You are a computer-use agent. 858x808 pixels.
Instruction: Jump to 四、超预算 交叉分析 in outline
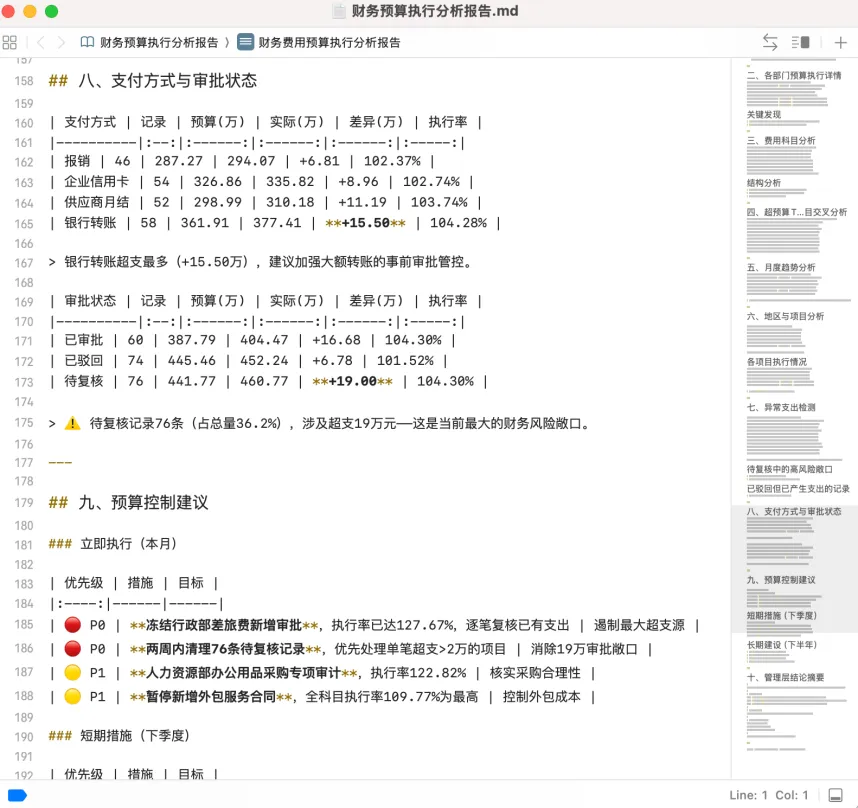coord(797,212)
